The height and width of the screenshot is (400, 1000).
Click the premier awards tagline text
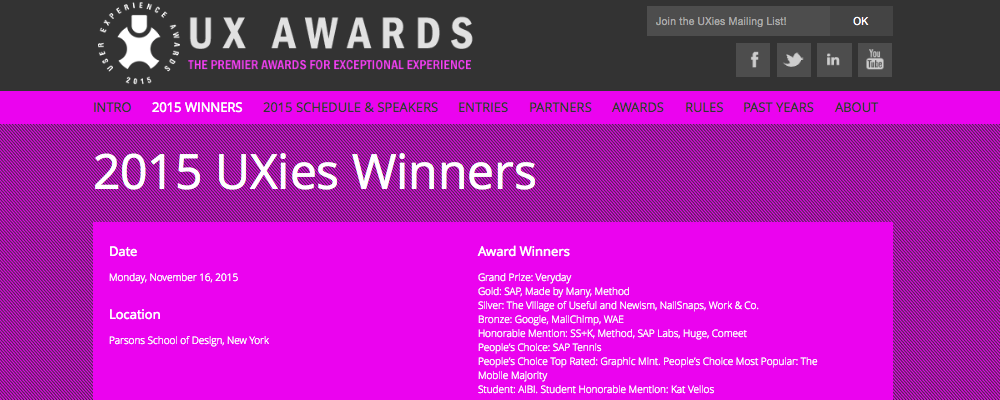click(329, 66)
